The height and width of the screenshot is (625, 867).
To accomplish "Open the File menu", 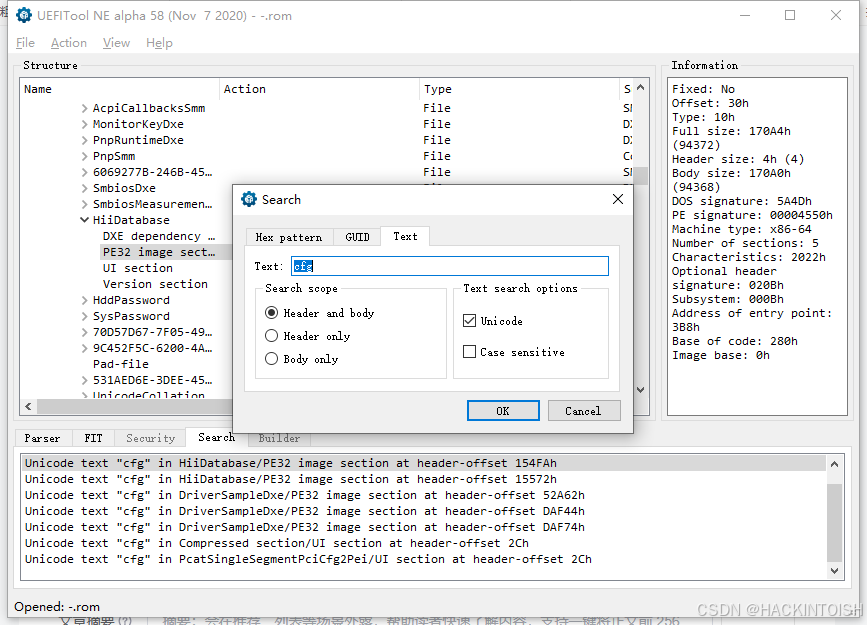I will (25, 43).
